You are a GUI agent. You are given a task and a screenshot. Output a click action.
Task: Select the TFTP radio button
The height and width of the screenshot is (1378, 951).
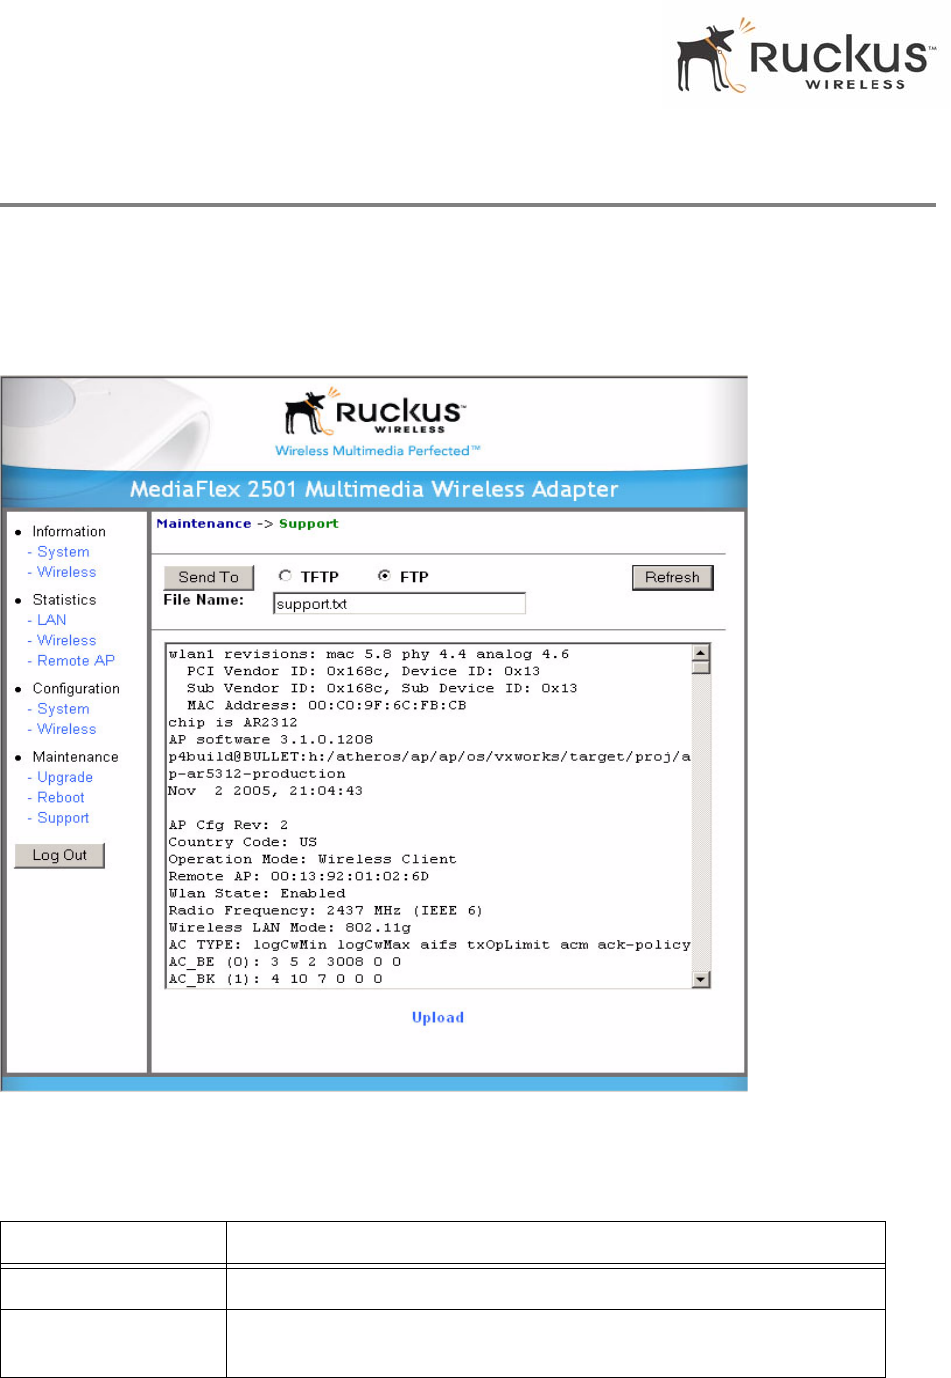(285, 576)
